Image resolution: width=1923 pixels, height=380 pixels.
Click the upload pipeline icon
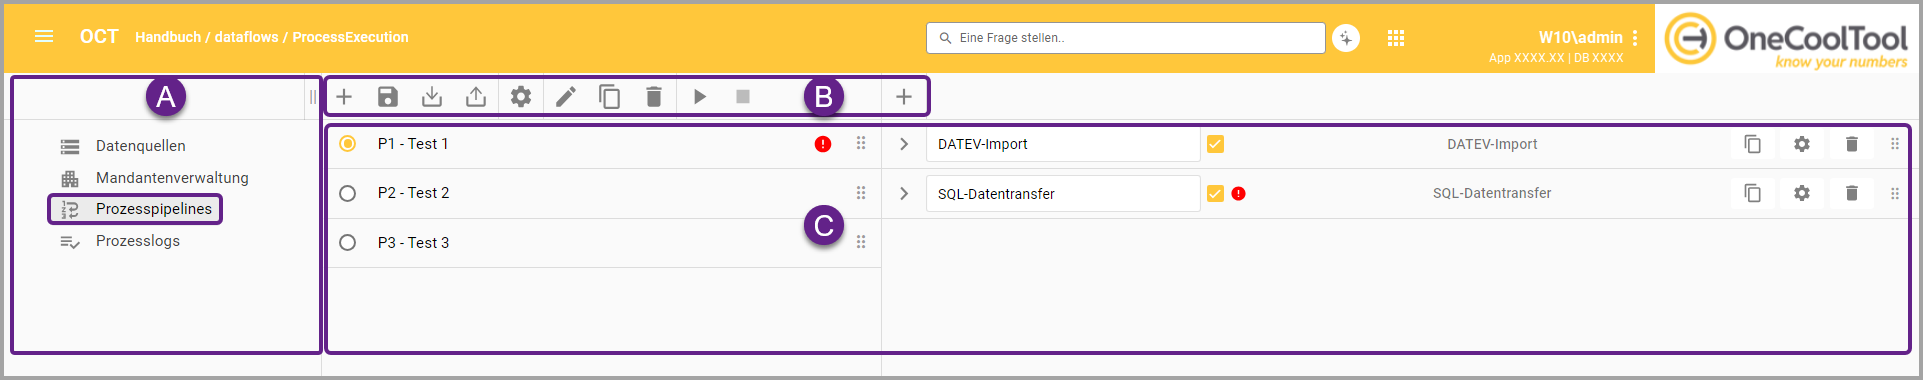pyautogui.click(x=476, y=97)
